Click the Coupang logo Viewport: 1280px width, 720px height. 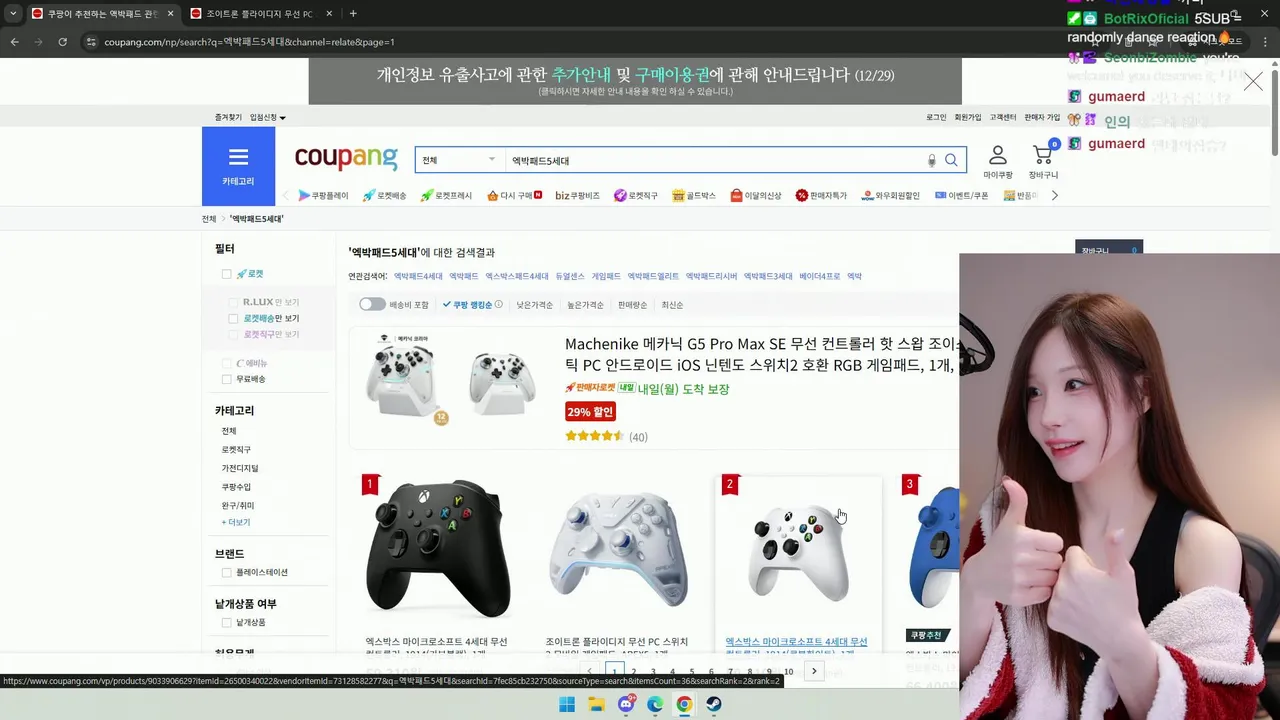tap(346, 158)
